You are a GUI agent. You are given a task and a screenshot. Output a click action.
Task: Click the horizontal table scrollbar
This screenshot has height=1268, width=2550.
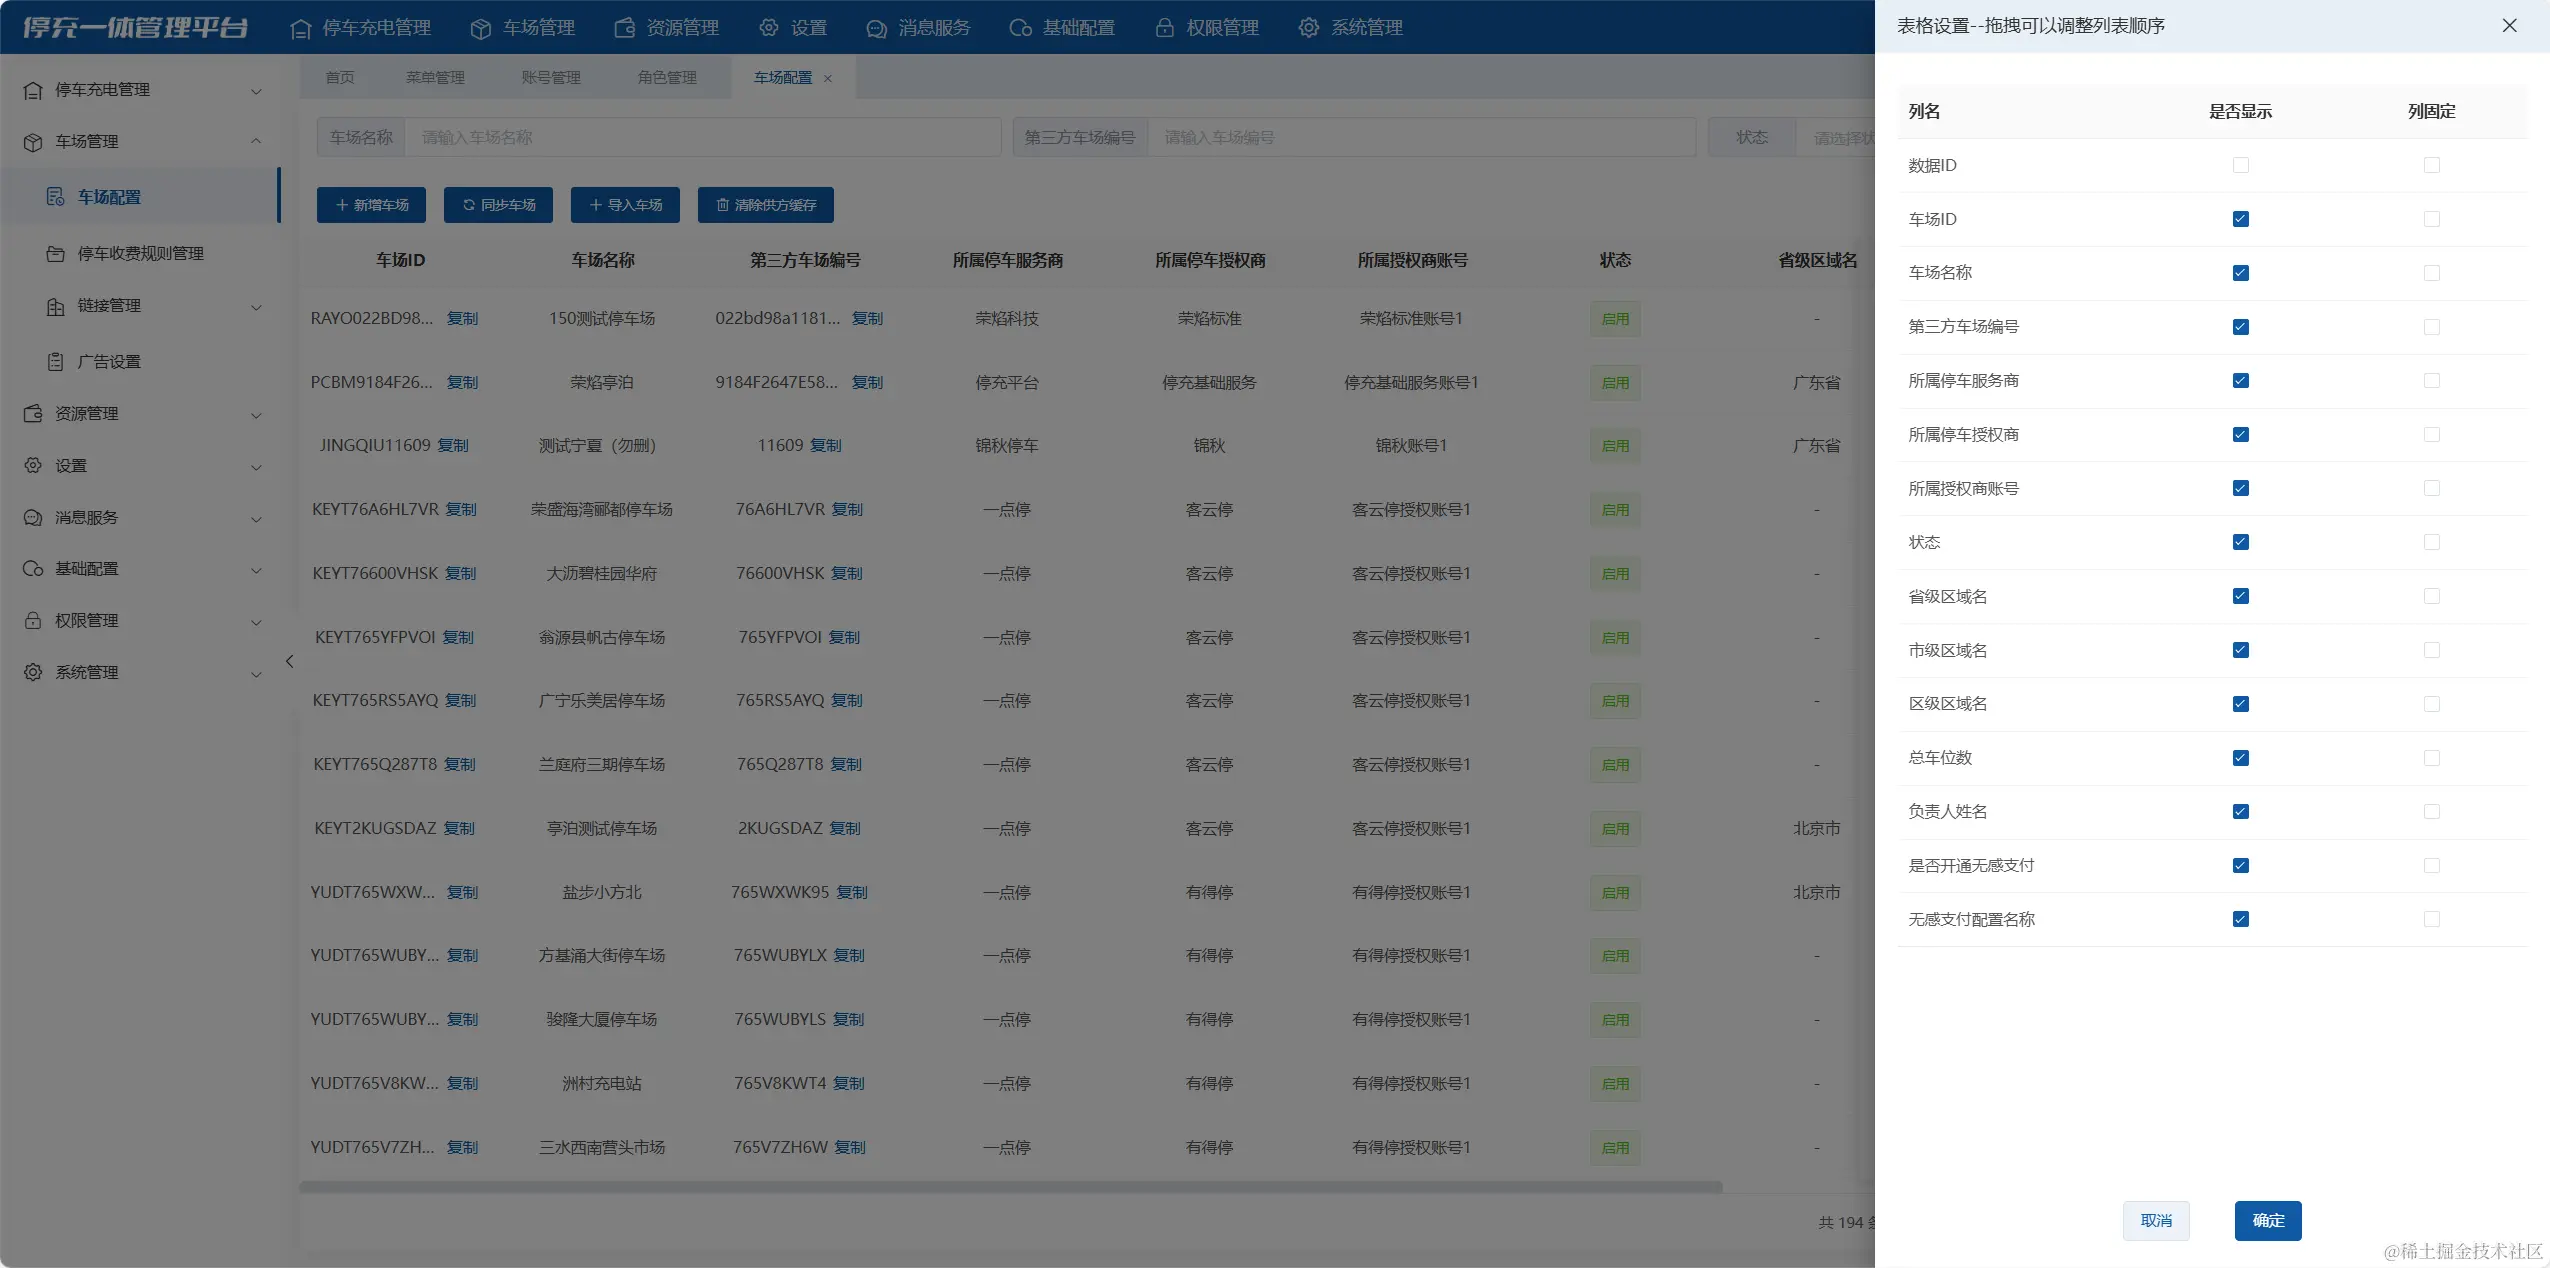1010,1187
